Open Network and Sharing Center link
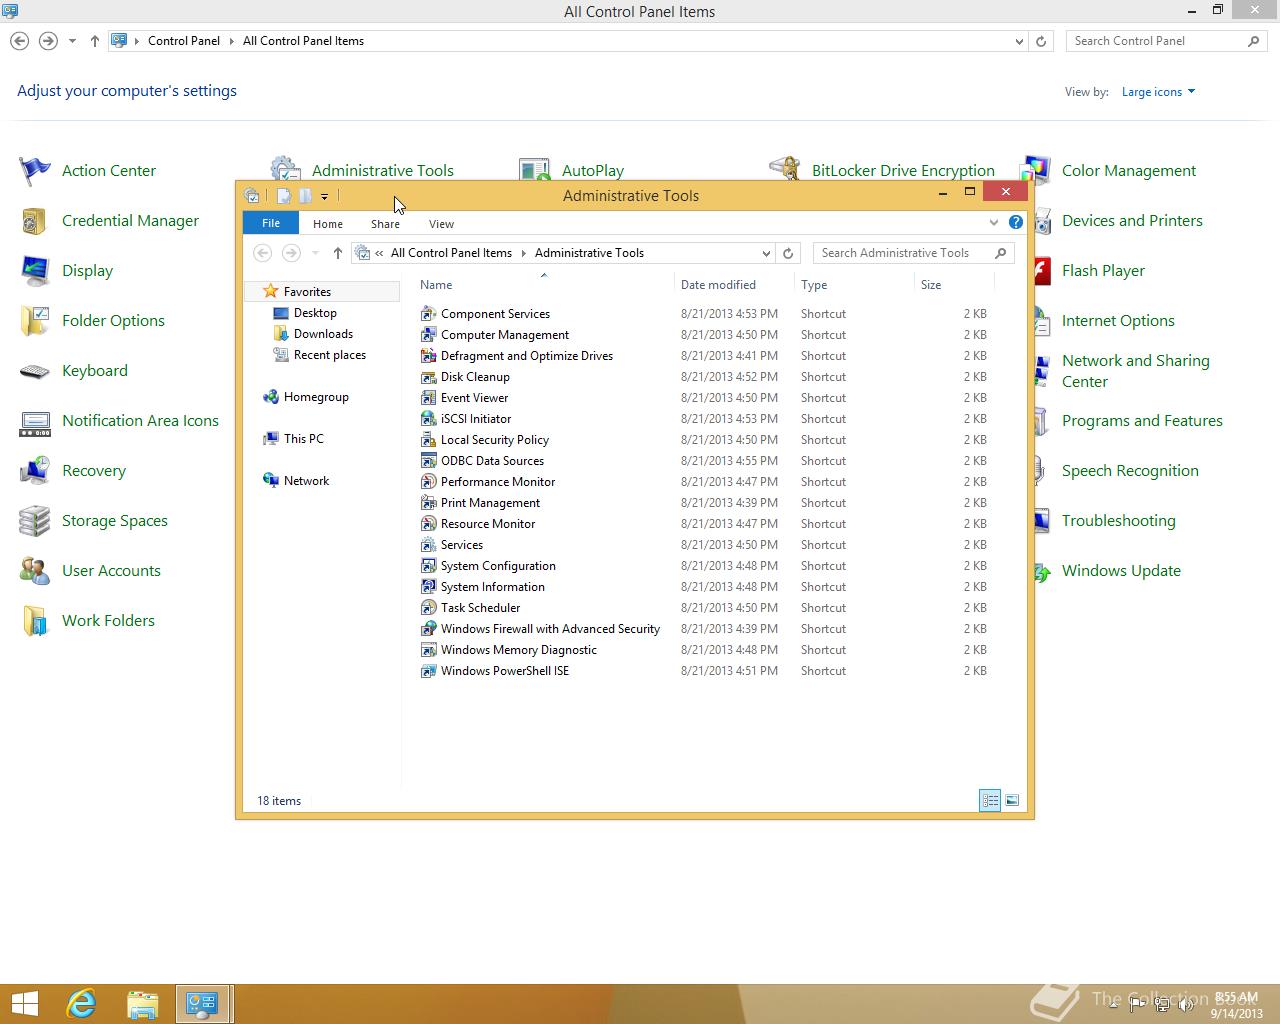 [x=1136, y=371]
